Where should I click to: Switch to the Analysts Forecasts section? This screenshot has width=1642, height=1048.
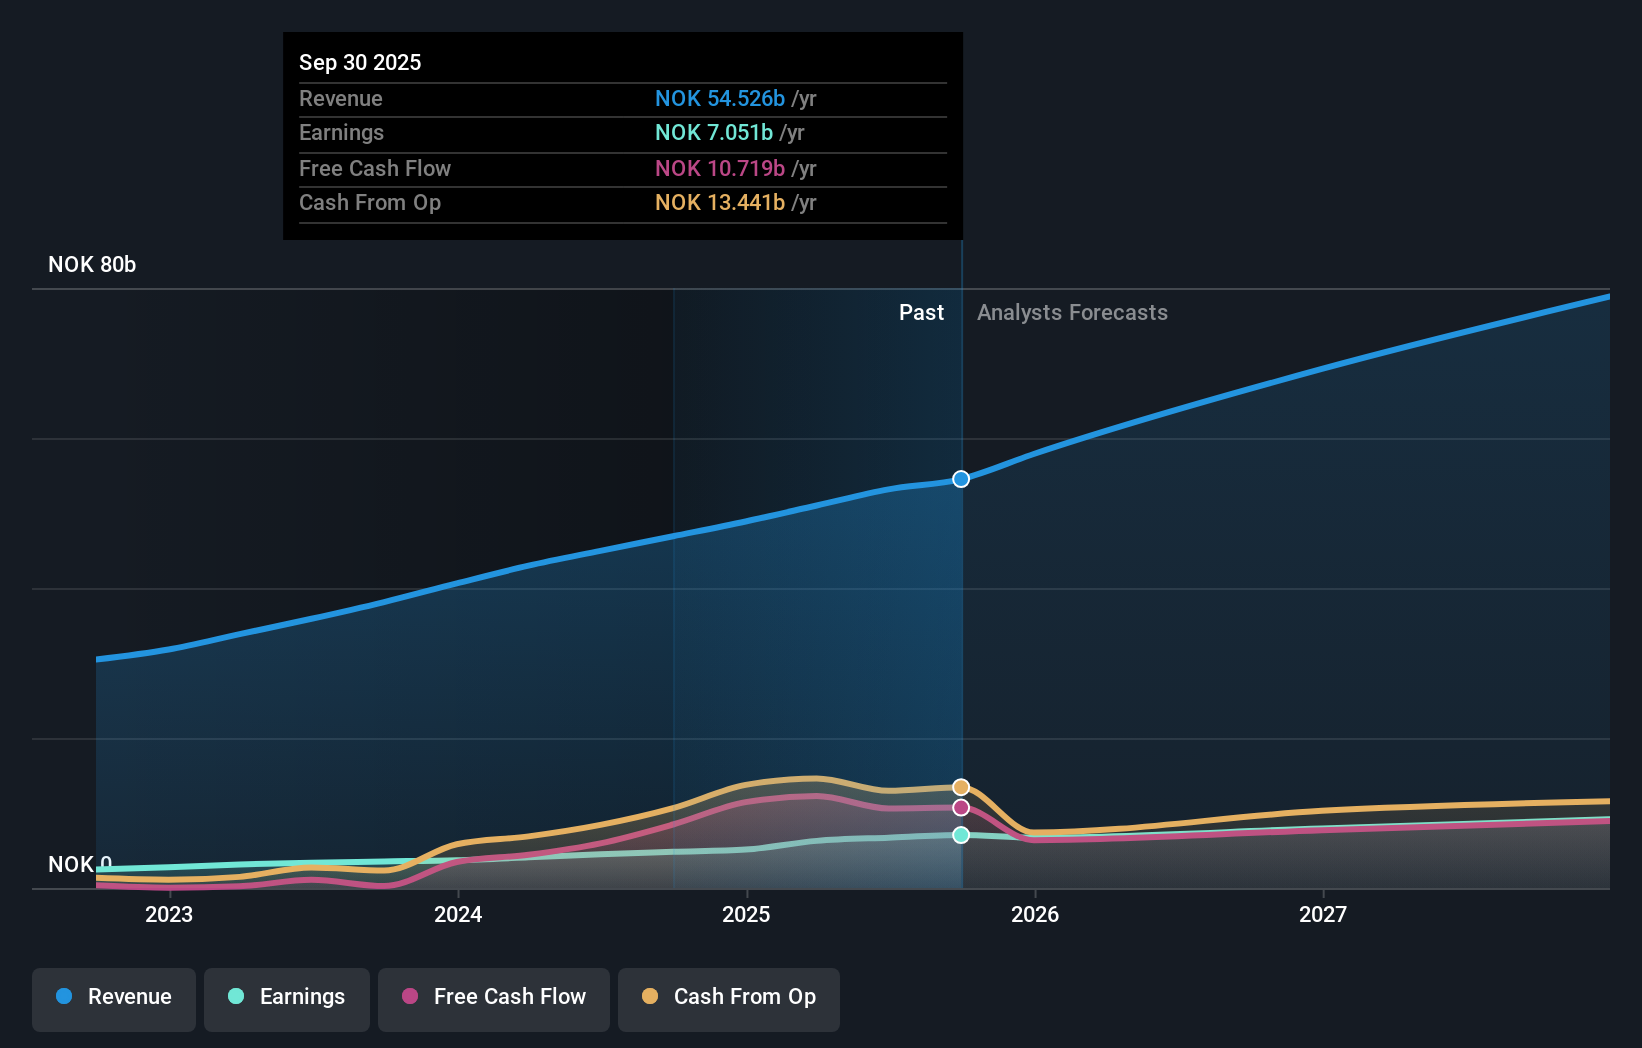(1072, 312)
